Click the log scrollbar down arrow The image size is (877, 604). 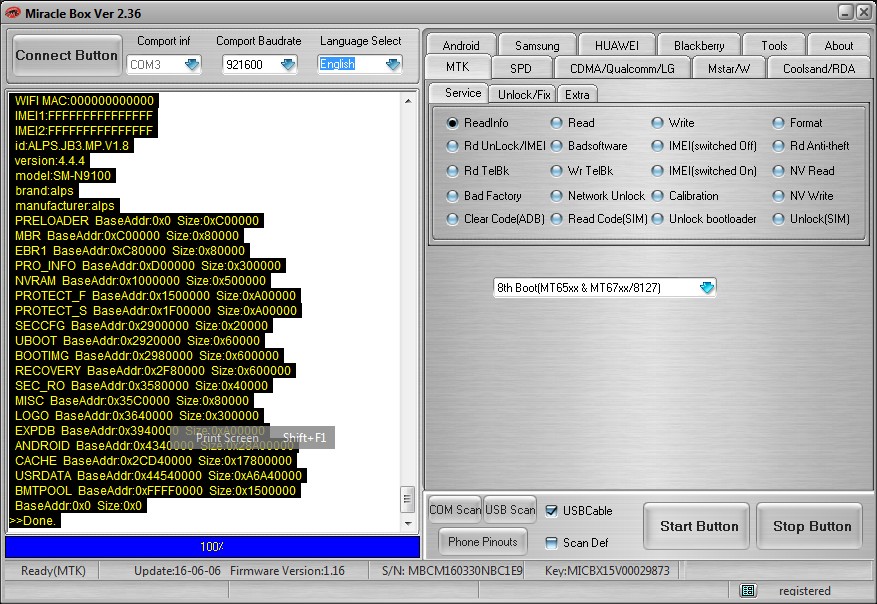click(x=408, y=524)
